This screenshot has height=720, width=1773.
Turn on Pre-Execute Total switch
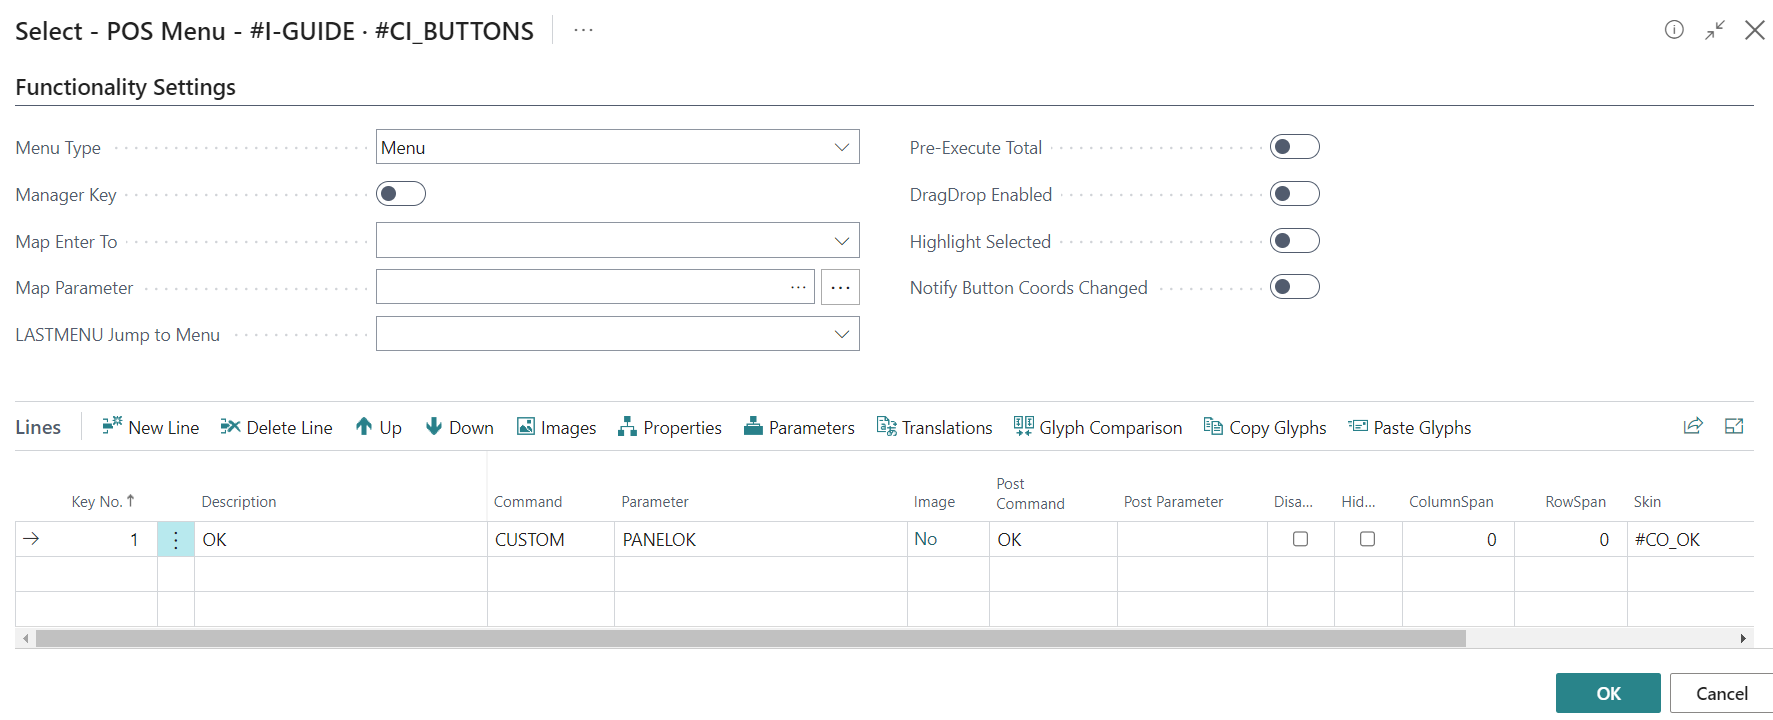1294,147
